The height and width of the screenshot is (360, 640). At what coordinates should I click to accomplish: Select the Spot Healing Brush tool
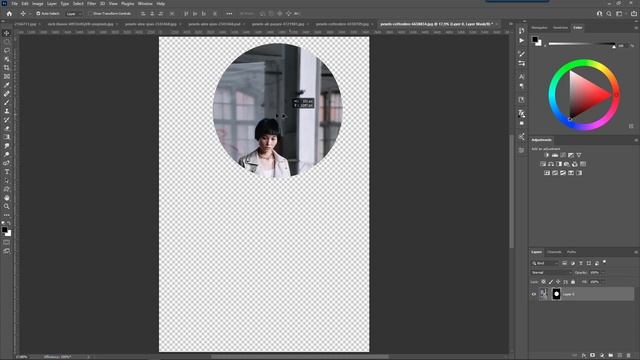pos(7,94)
